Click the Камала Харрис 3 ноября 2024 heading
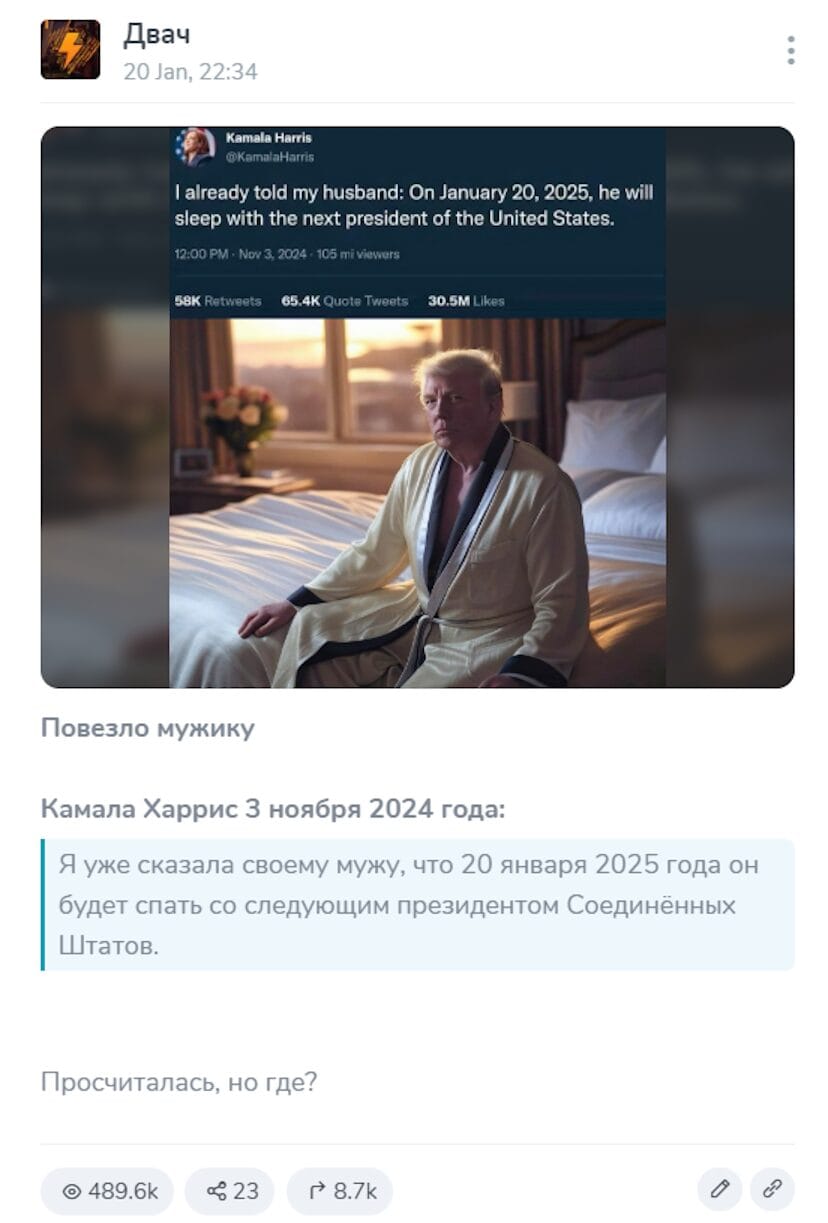 [273, 809]
